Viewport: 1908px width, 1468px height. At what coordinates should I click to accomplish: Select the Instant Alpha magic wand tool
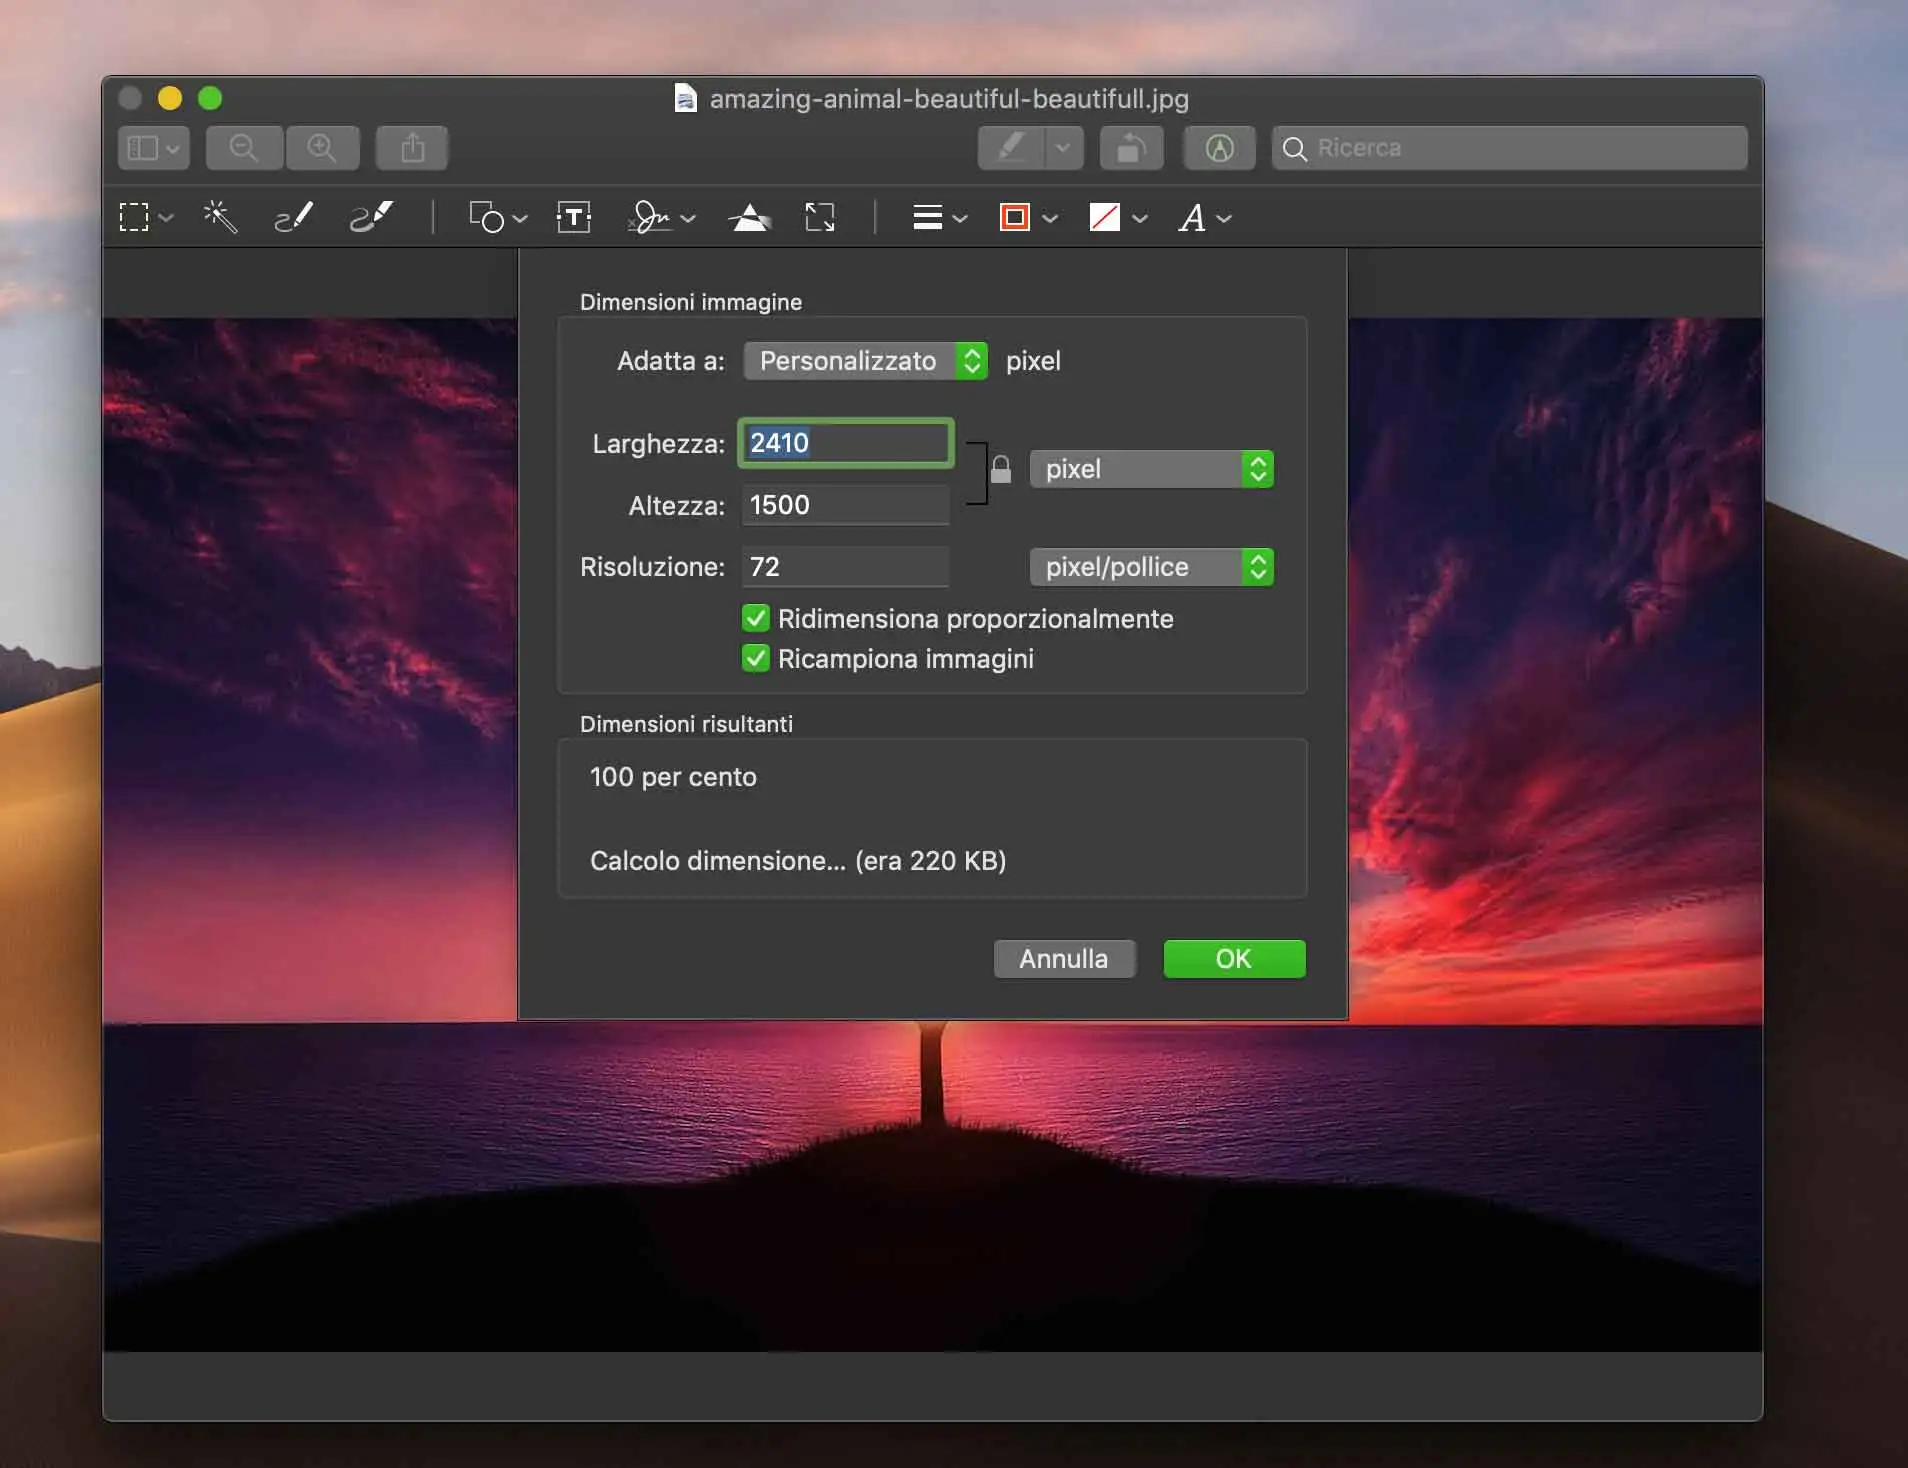pos(219,217)
